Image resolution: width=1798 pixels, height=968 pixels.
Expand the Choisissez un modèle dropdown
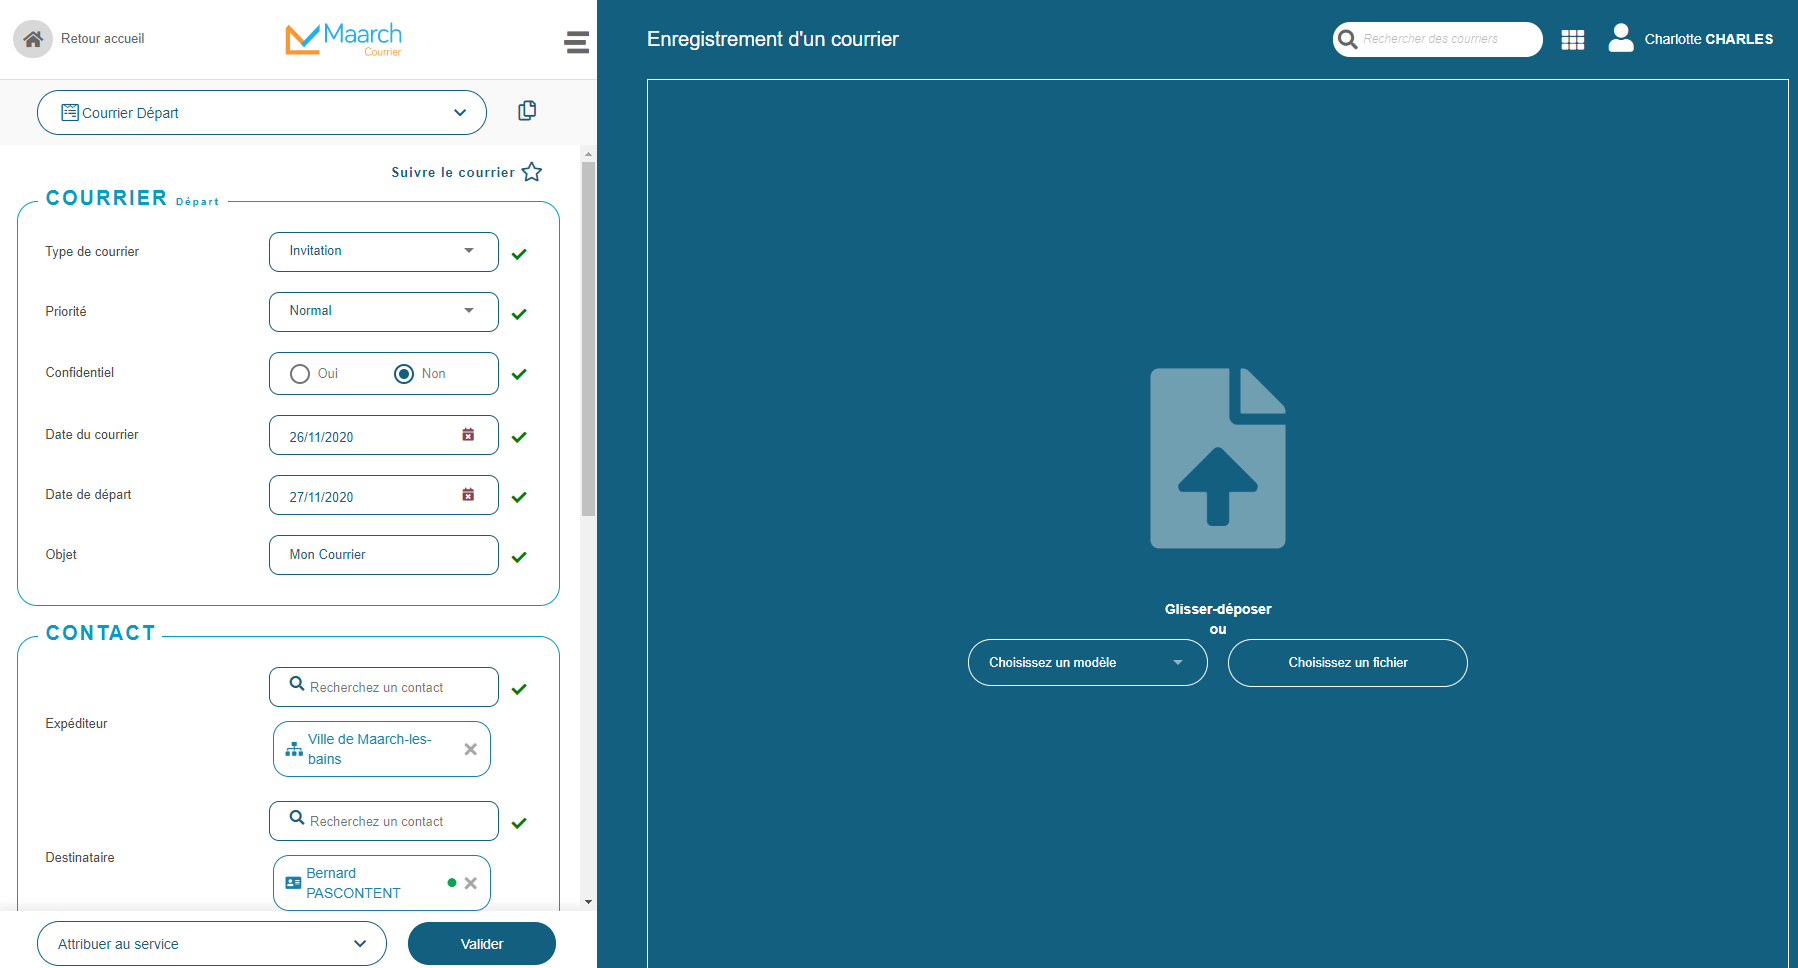coord(1088,663)
